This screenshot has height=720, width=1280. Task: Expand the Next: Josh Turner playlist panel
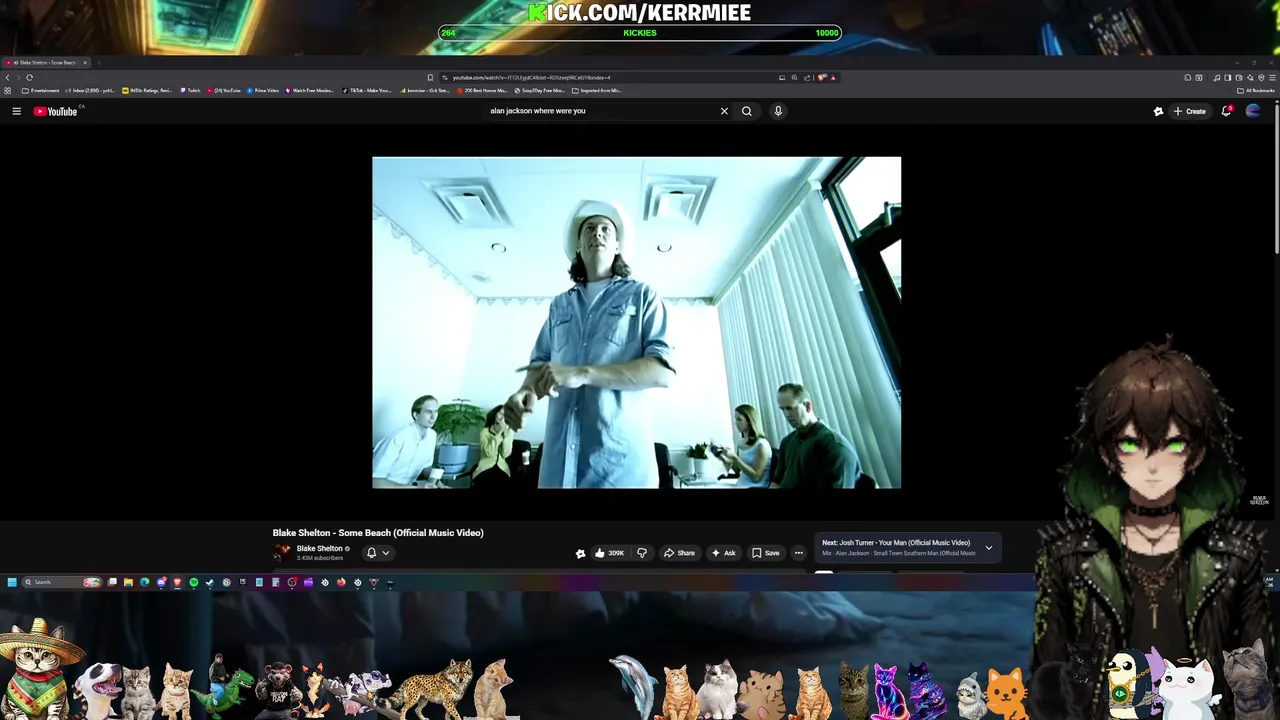(989, 547)
